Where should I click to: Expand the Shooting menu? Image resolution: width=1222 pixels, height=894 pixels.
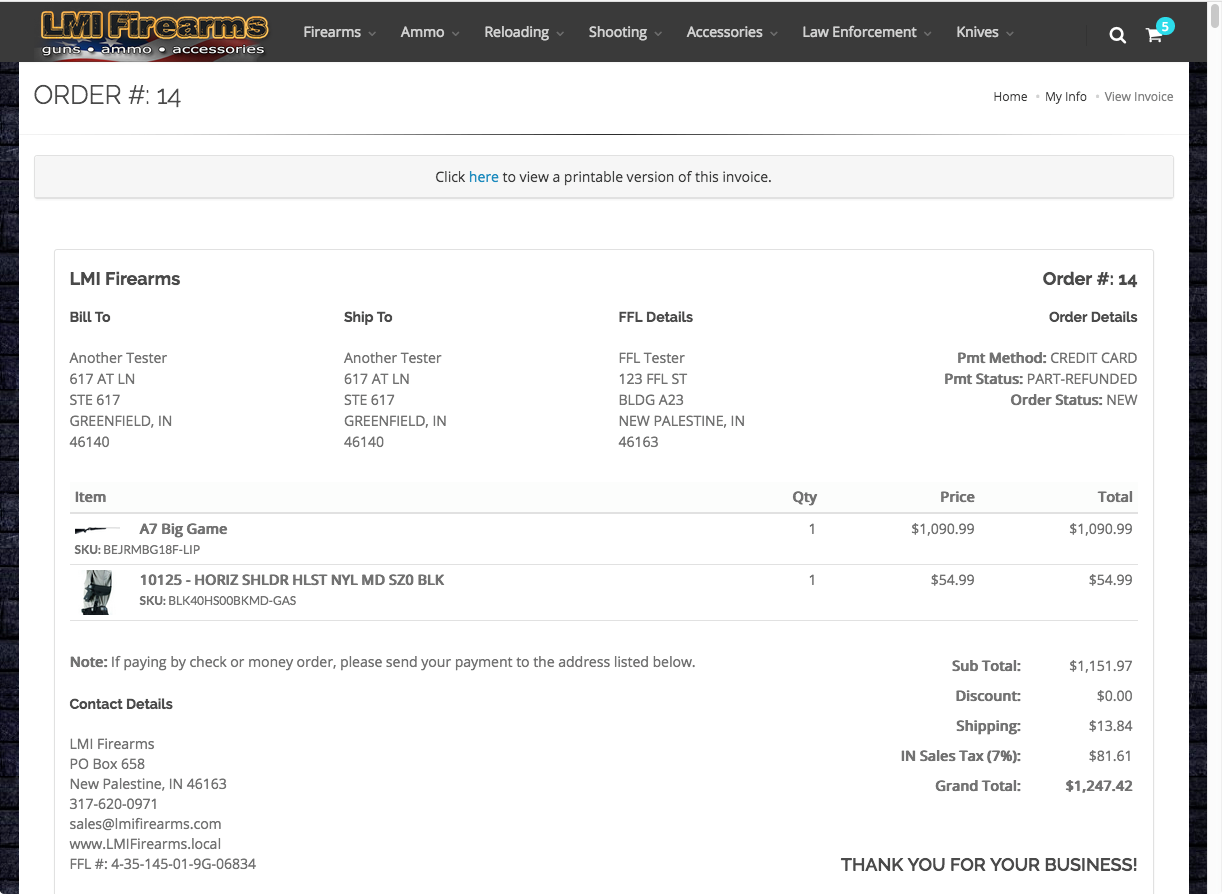(625, 32)
